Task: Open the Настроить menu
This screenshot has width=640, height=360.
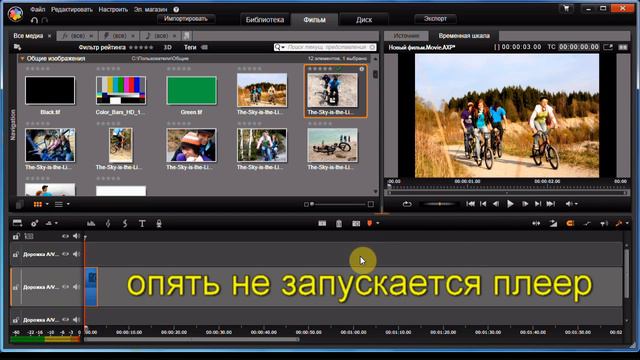Action: point(113,9)
